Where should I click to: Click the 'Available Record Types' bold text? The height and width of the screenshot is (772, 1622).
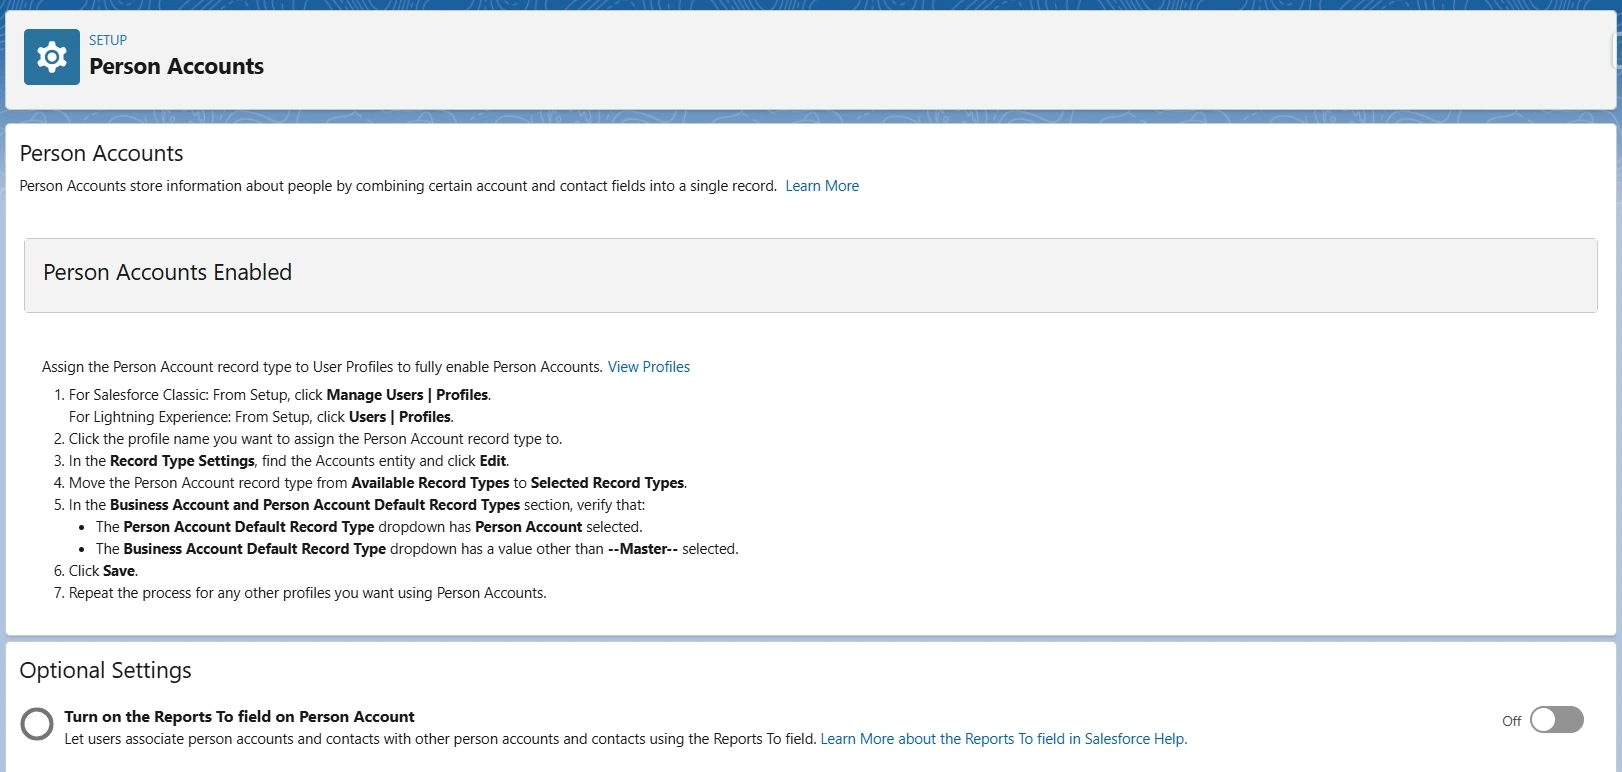pos(431,483)
